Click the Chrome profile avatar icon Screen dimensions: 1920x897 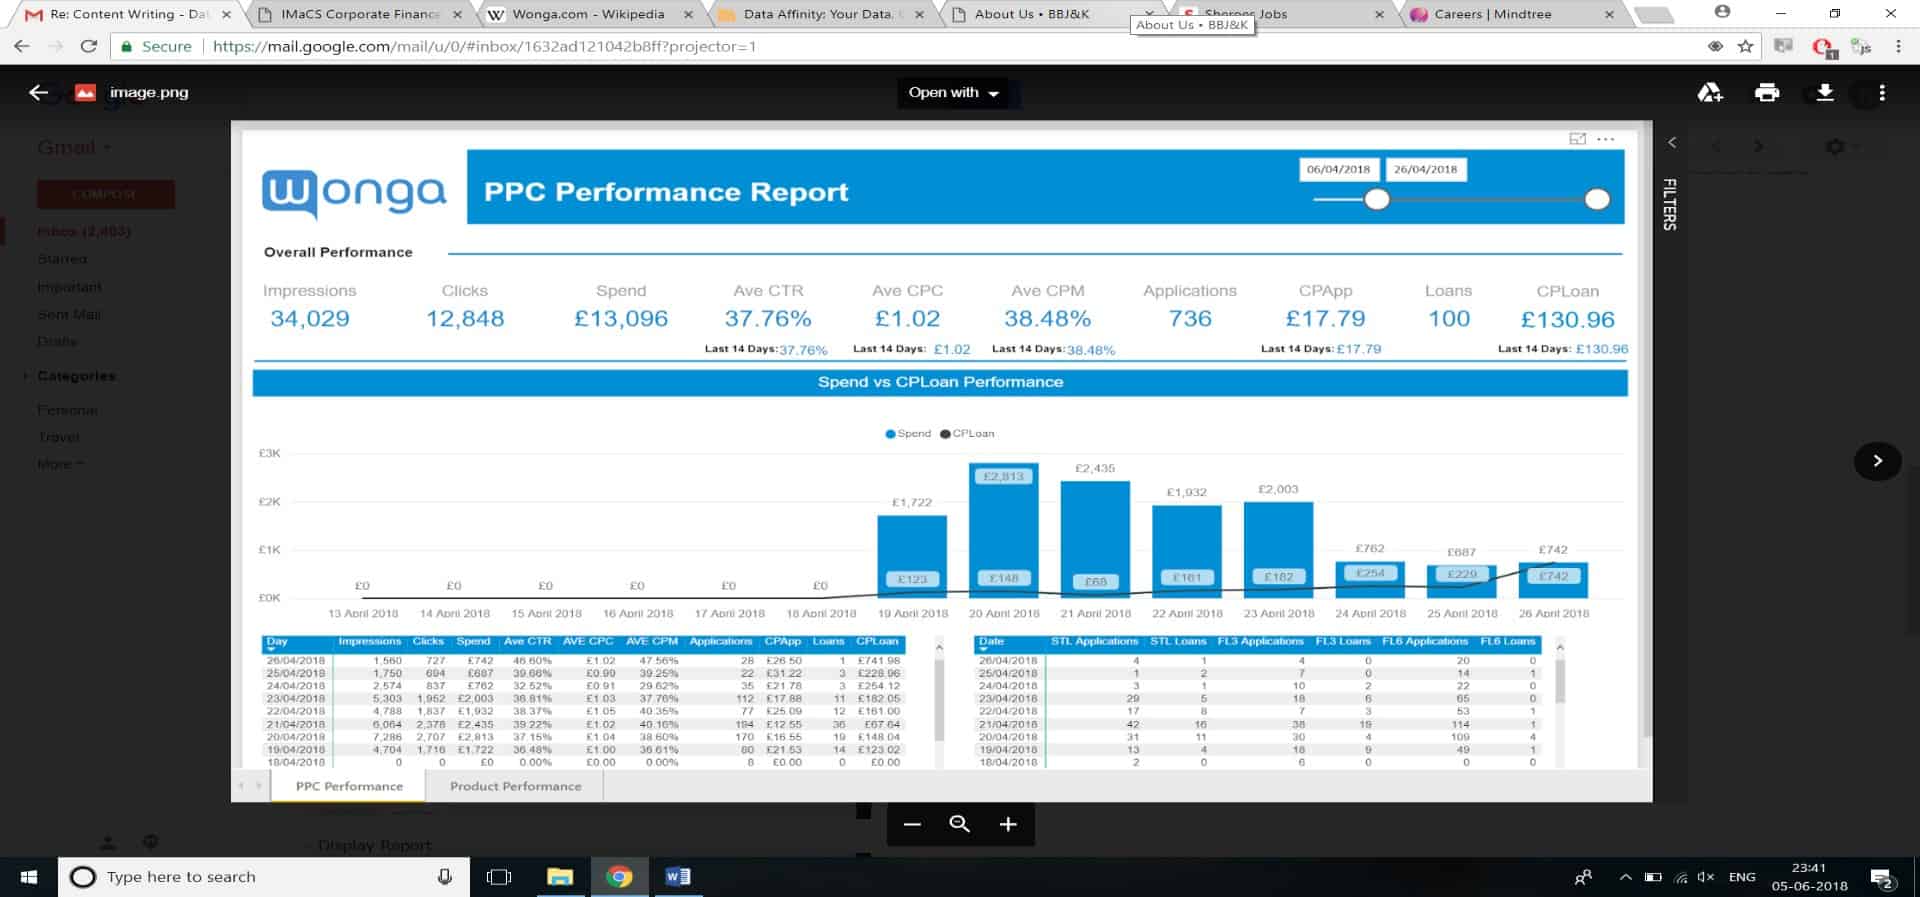coord(1722,12)
